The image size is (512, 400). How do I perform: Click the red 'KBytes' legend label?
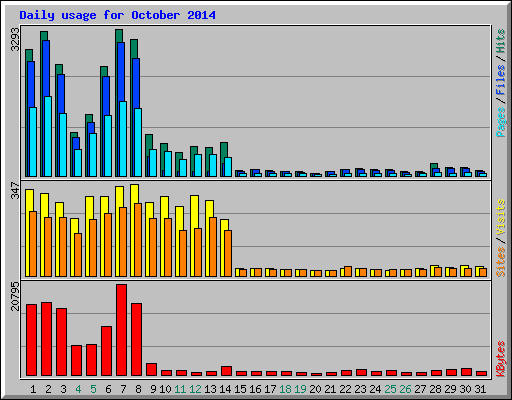(x=500, y=359)
